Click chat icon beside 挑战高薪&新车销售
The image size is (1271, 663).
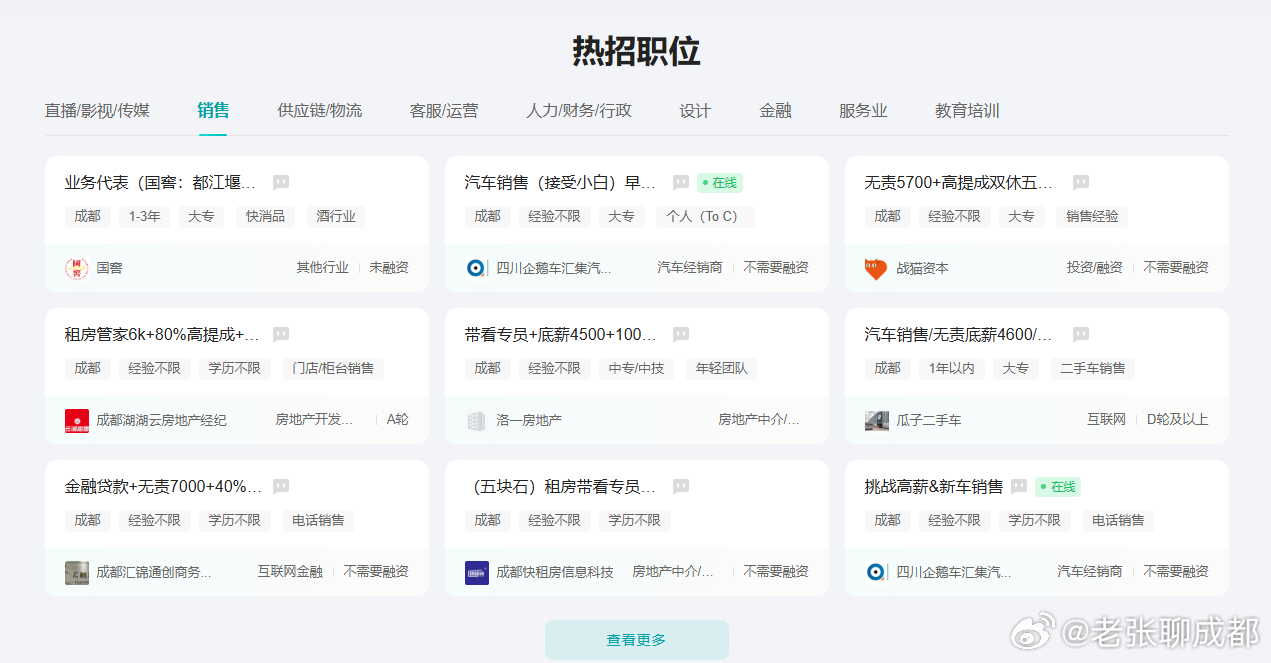tap(1019, 487)
